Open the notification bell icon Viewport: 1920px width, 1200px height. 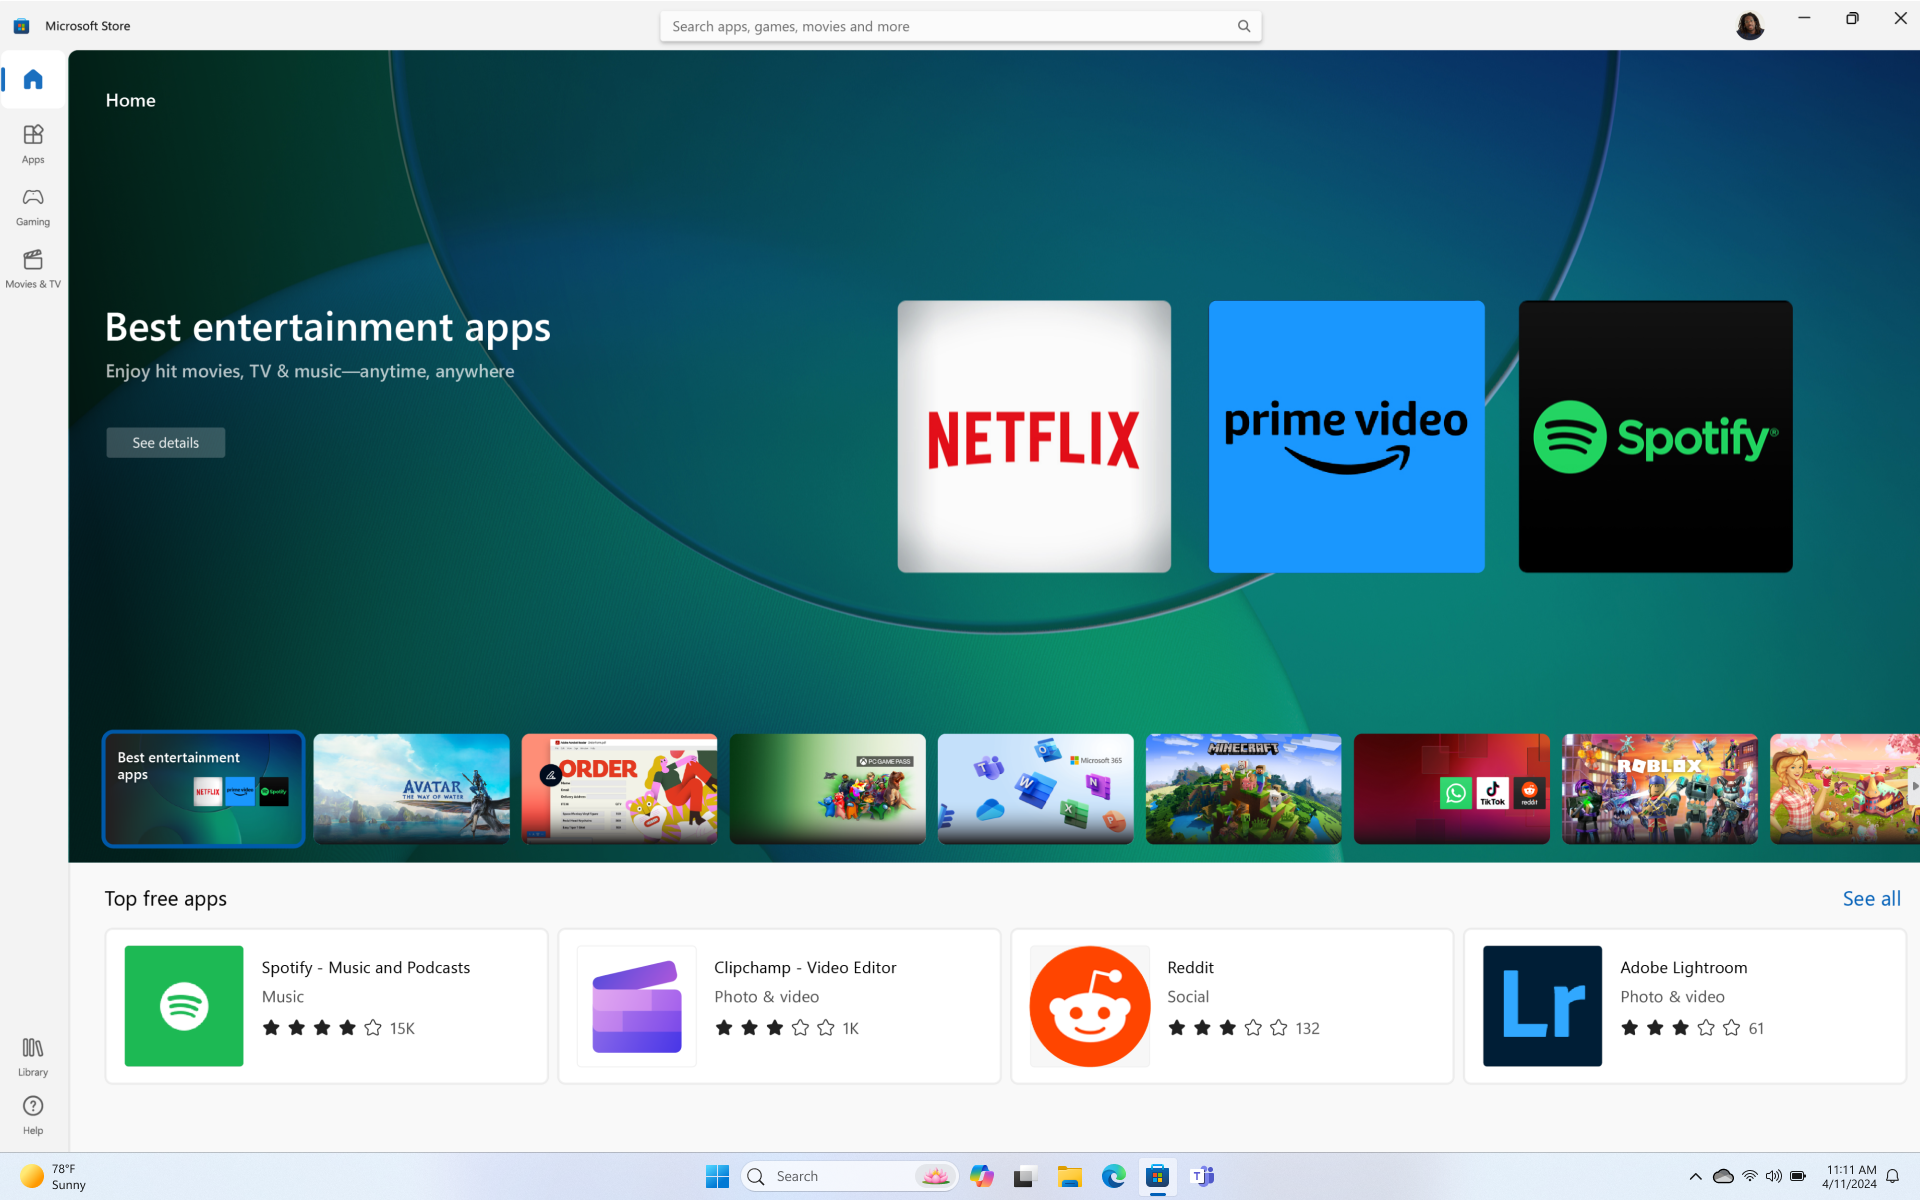tap(1892, 1176)
